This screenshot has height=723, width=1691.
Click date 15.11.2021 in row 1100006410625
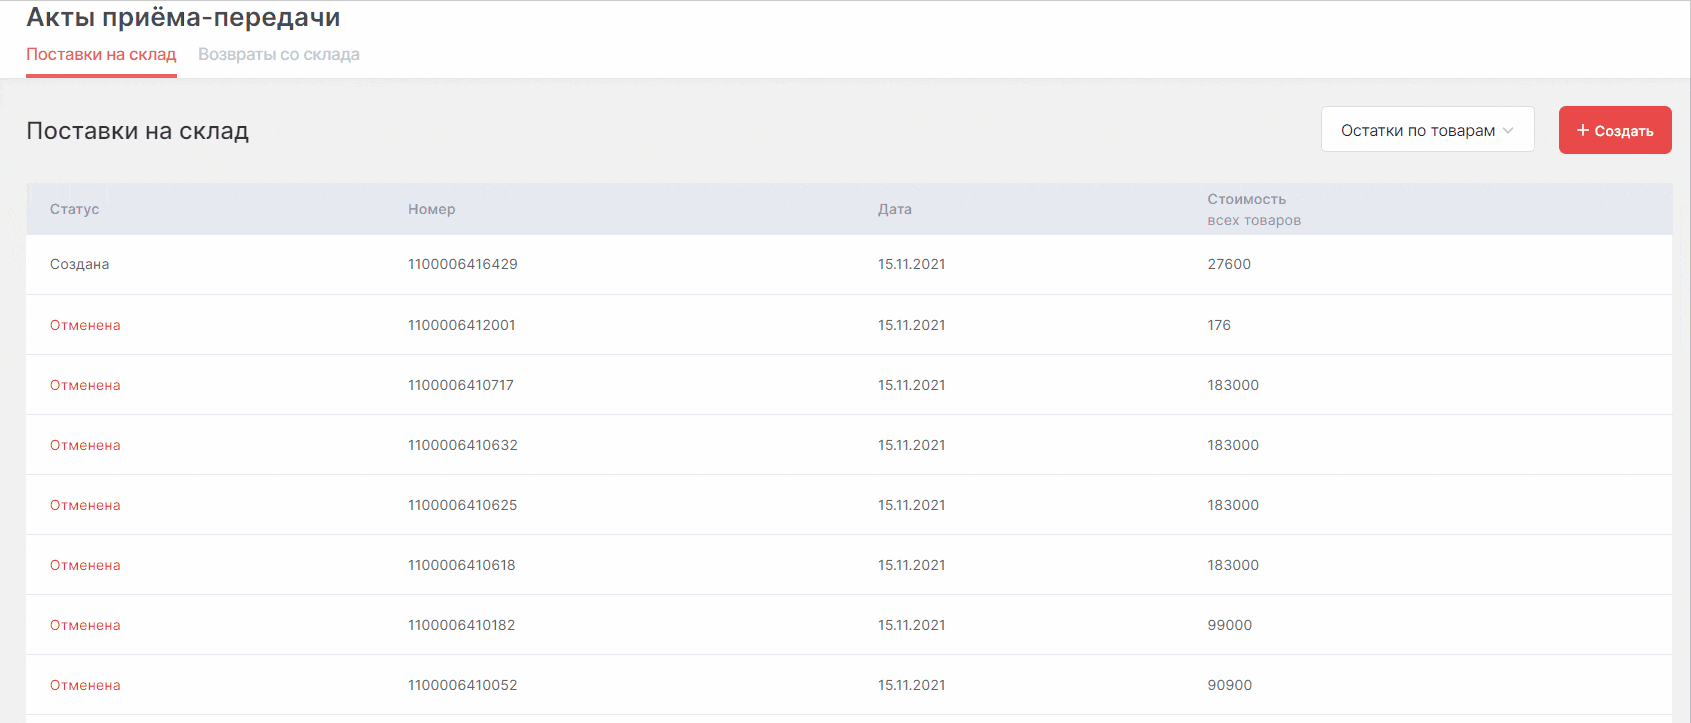click(912, 505)
